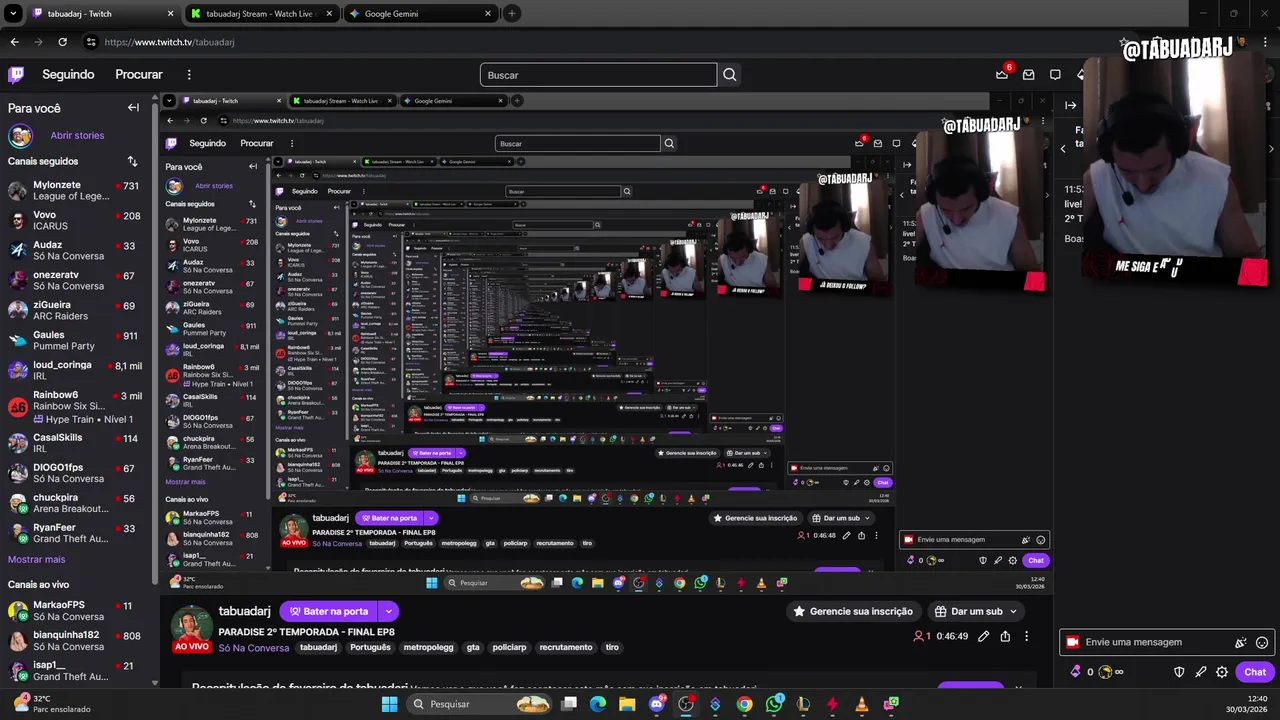Select the Português tag

point(370,647)
